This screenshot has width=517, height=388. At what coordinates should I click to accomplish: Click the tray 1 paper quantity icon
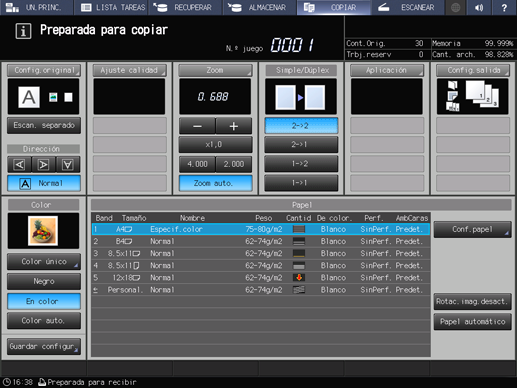pos(299,229)
